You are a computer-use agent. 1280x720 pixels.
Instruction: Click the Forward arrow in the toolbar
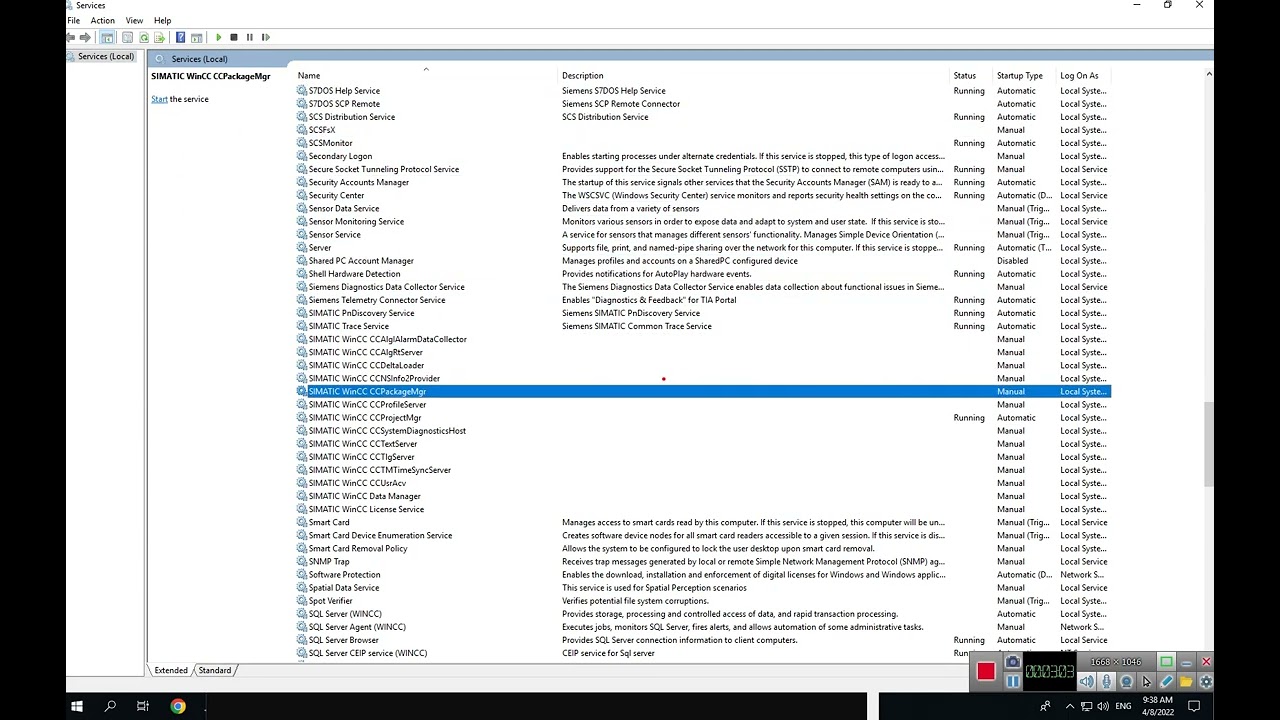tap(85, 37)
